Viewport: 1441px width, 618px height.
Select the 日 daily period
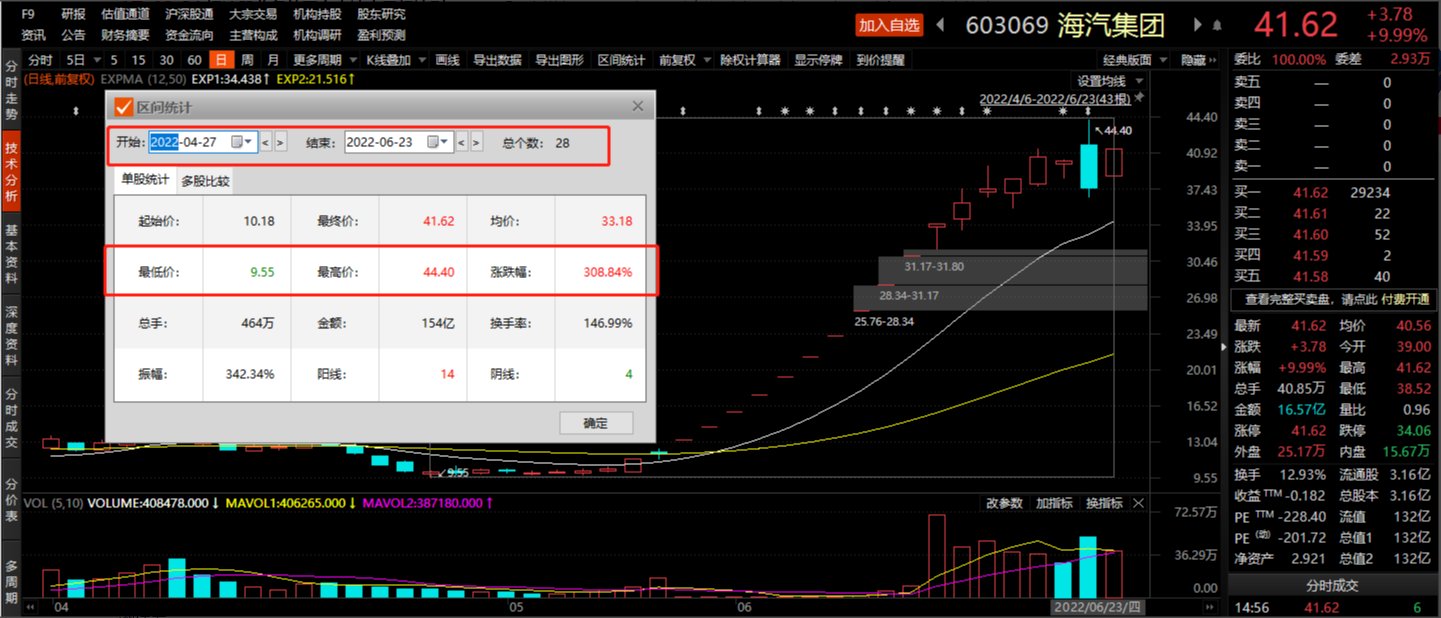pos(223,60)
